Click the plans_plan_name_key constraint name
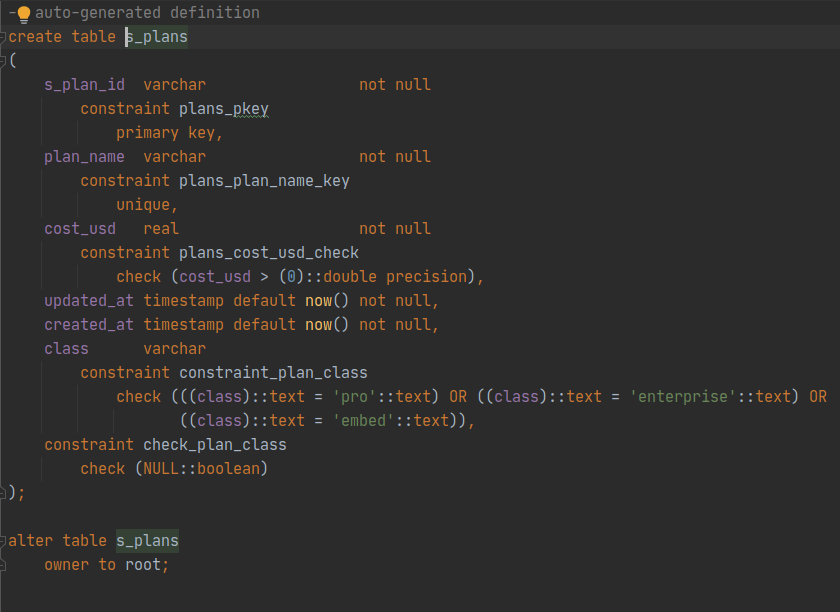 pos(264,181)
